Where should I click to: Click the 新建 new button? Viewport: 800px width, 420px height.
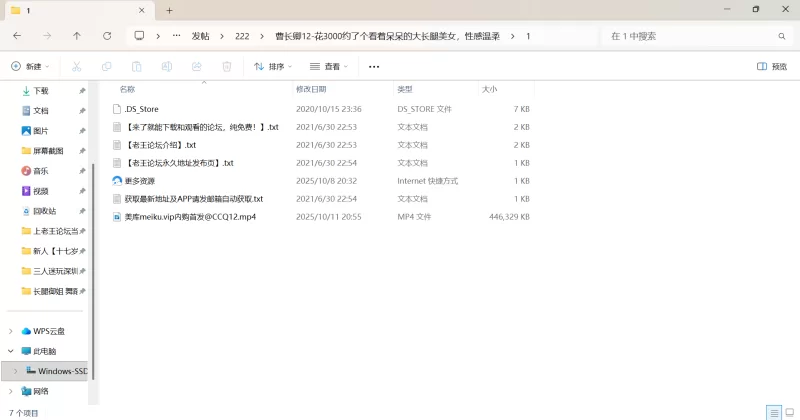click(x=28, y=67)
